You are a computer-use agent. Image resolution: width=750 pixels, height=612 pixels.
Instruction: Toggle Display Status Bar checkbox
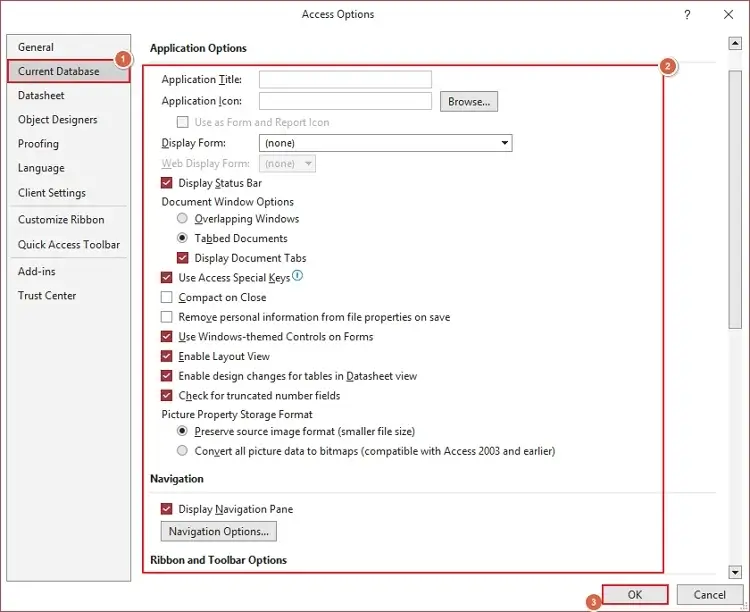pos(166,183)
